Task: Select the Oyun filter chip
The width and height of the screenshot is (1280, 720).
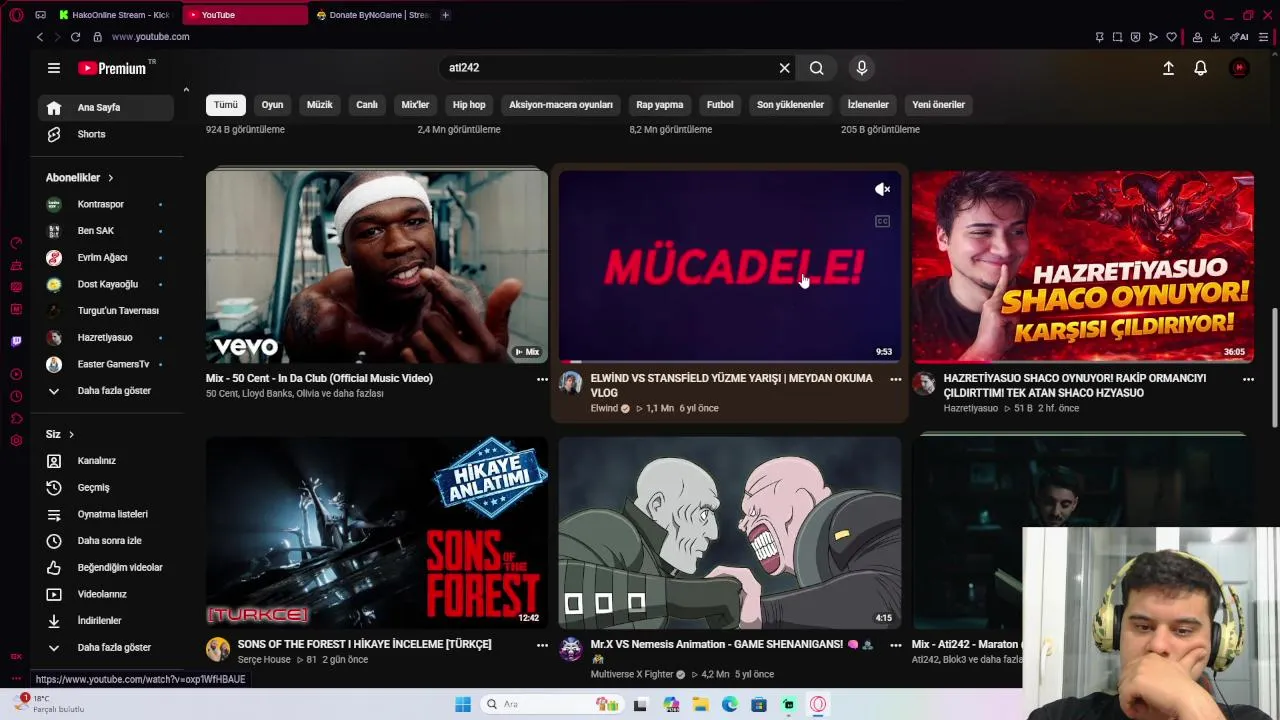Action: tap(272, 104)
